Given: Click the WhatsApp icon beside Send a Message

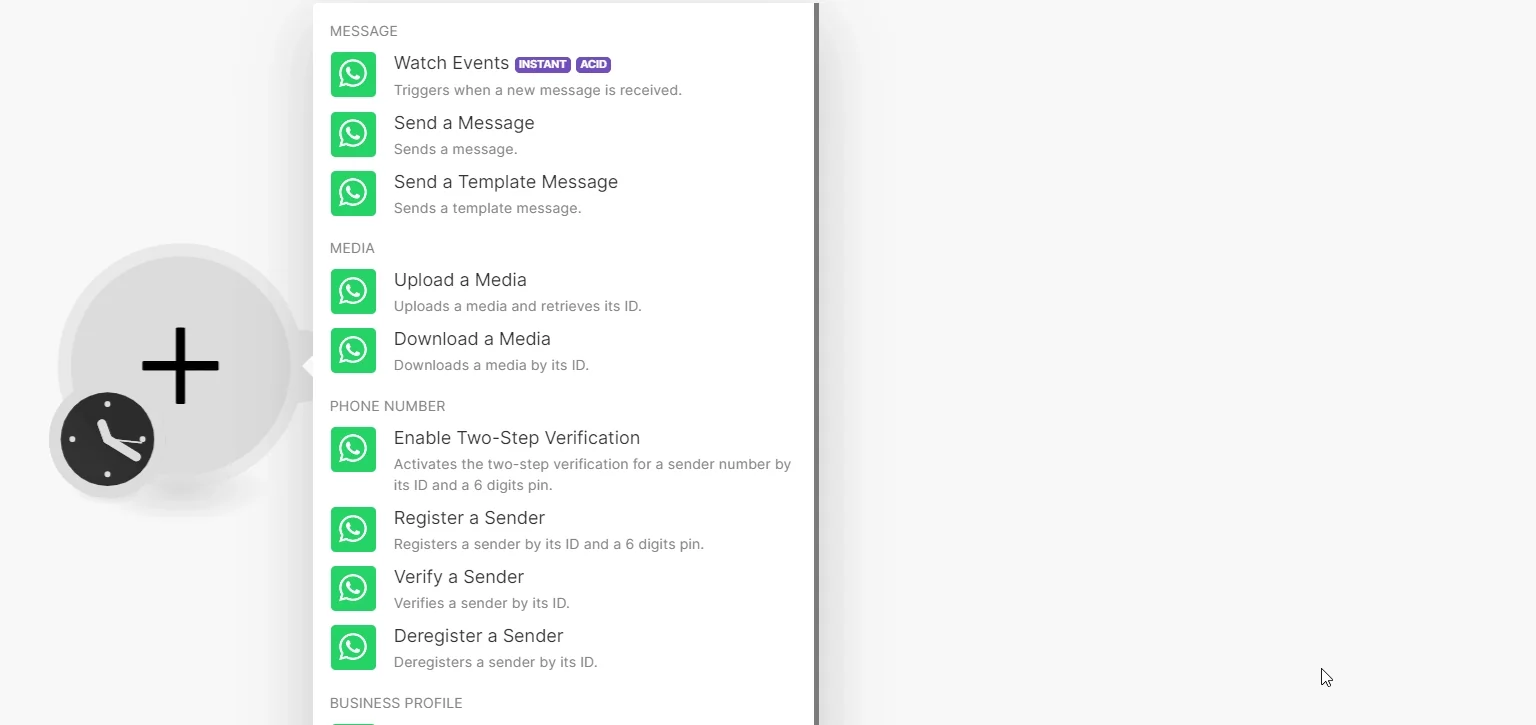Looking at the screenshot, I should tap(353, 134).
